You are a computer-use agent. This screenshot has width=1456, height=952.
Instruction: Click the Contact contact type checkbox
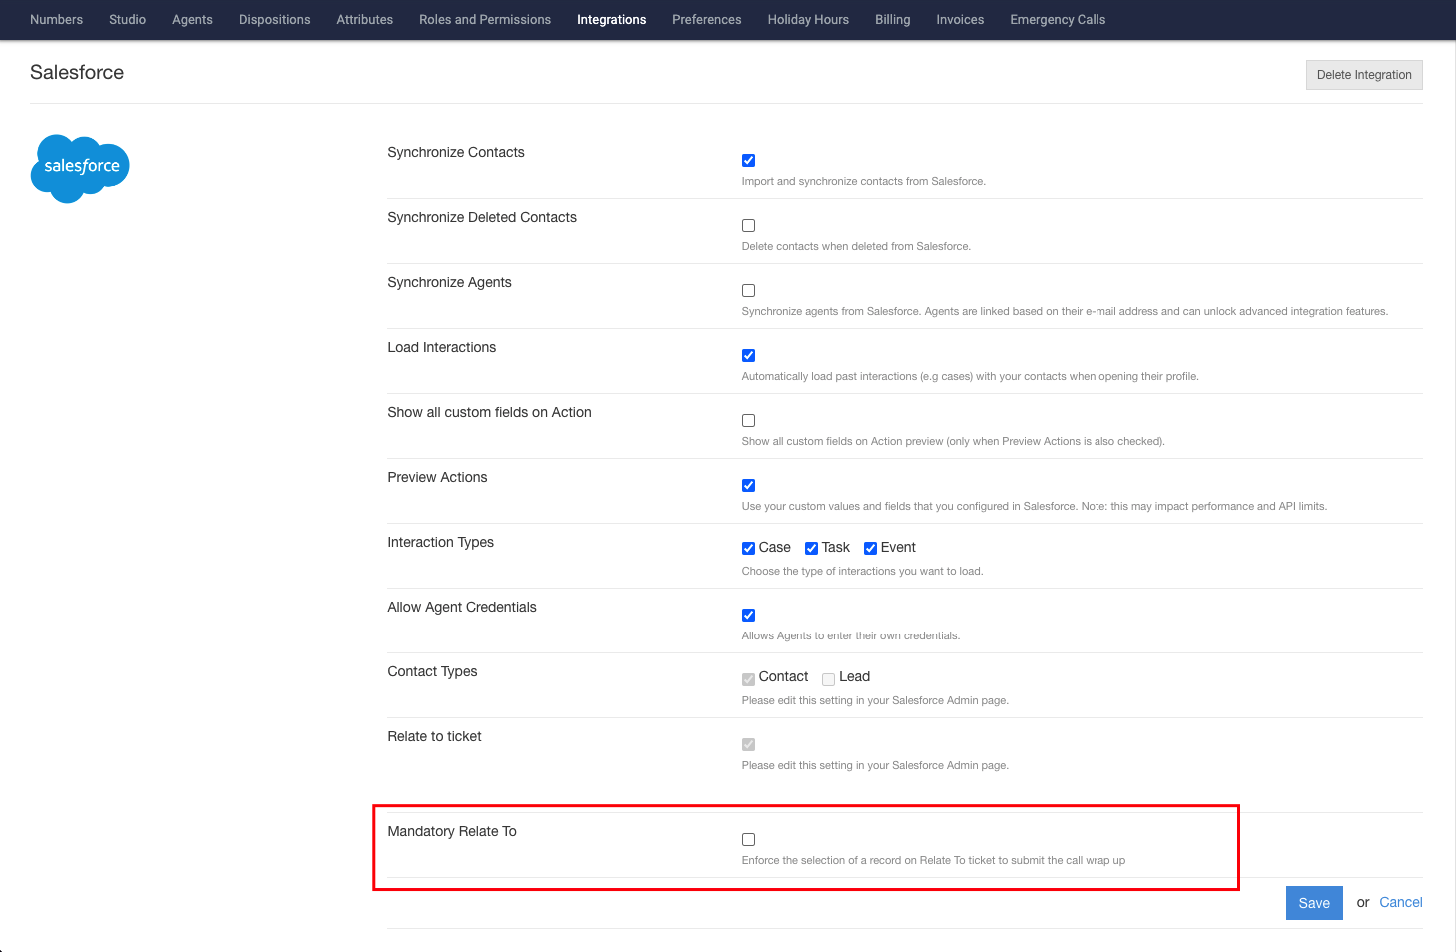pyautogui.click(x=748, y=679)
